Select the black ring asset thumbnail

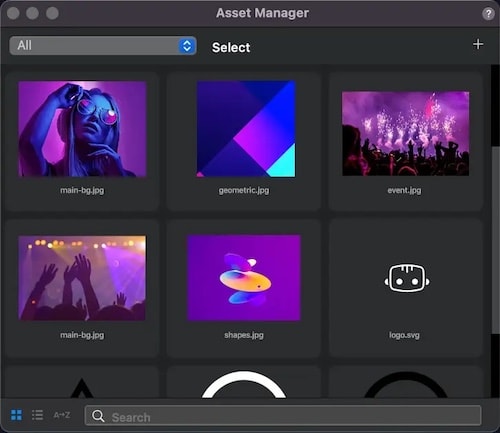point(406,385)
